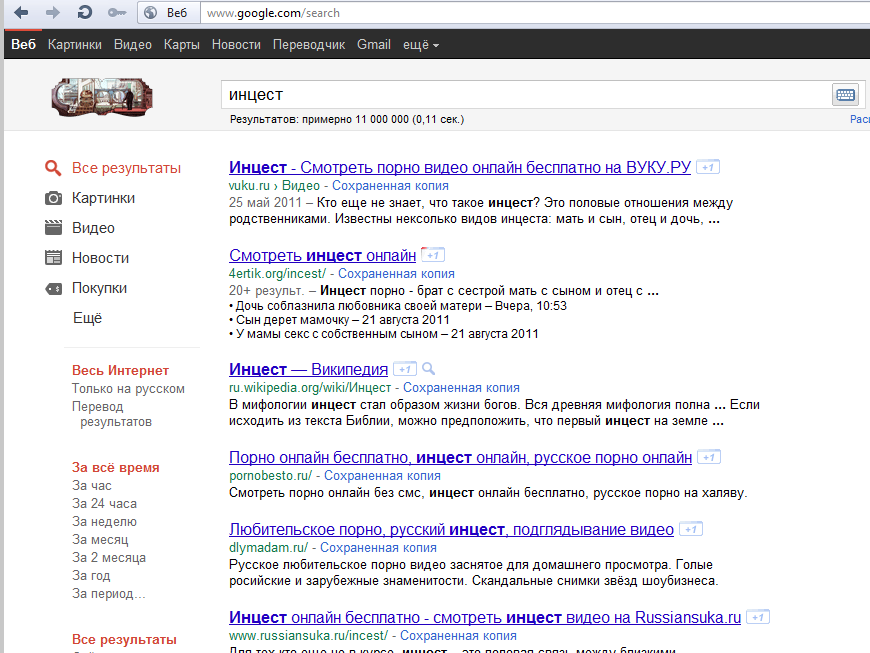Click the price tag icon next to Покупки
The width and height of the screenshot is (870, 653).
pyautogui.click(x=53, y=288)
